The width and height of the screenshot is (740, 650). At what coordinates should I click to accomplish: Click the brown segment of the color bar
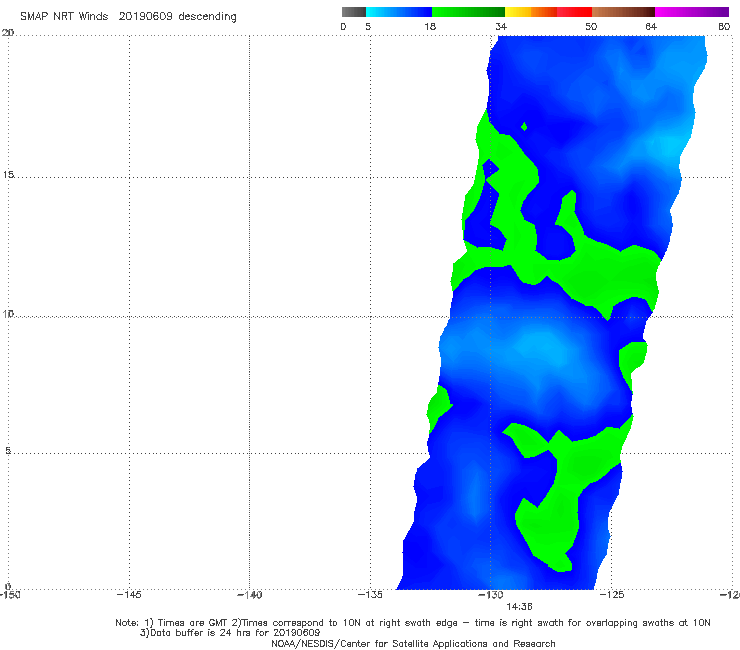(x=623, y=12)
